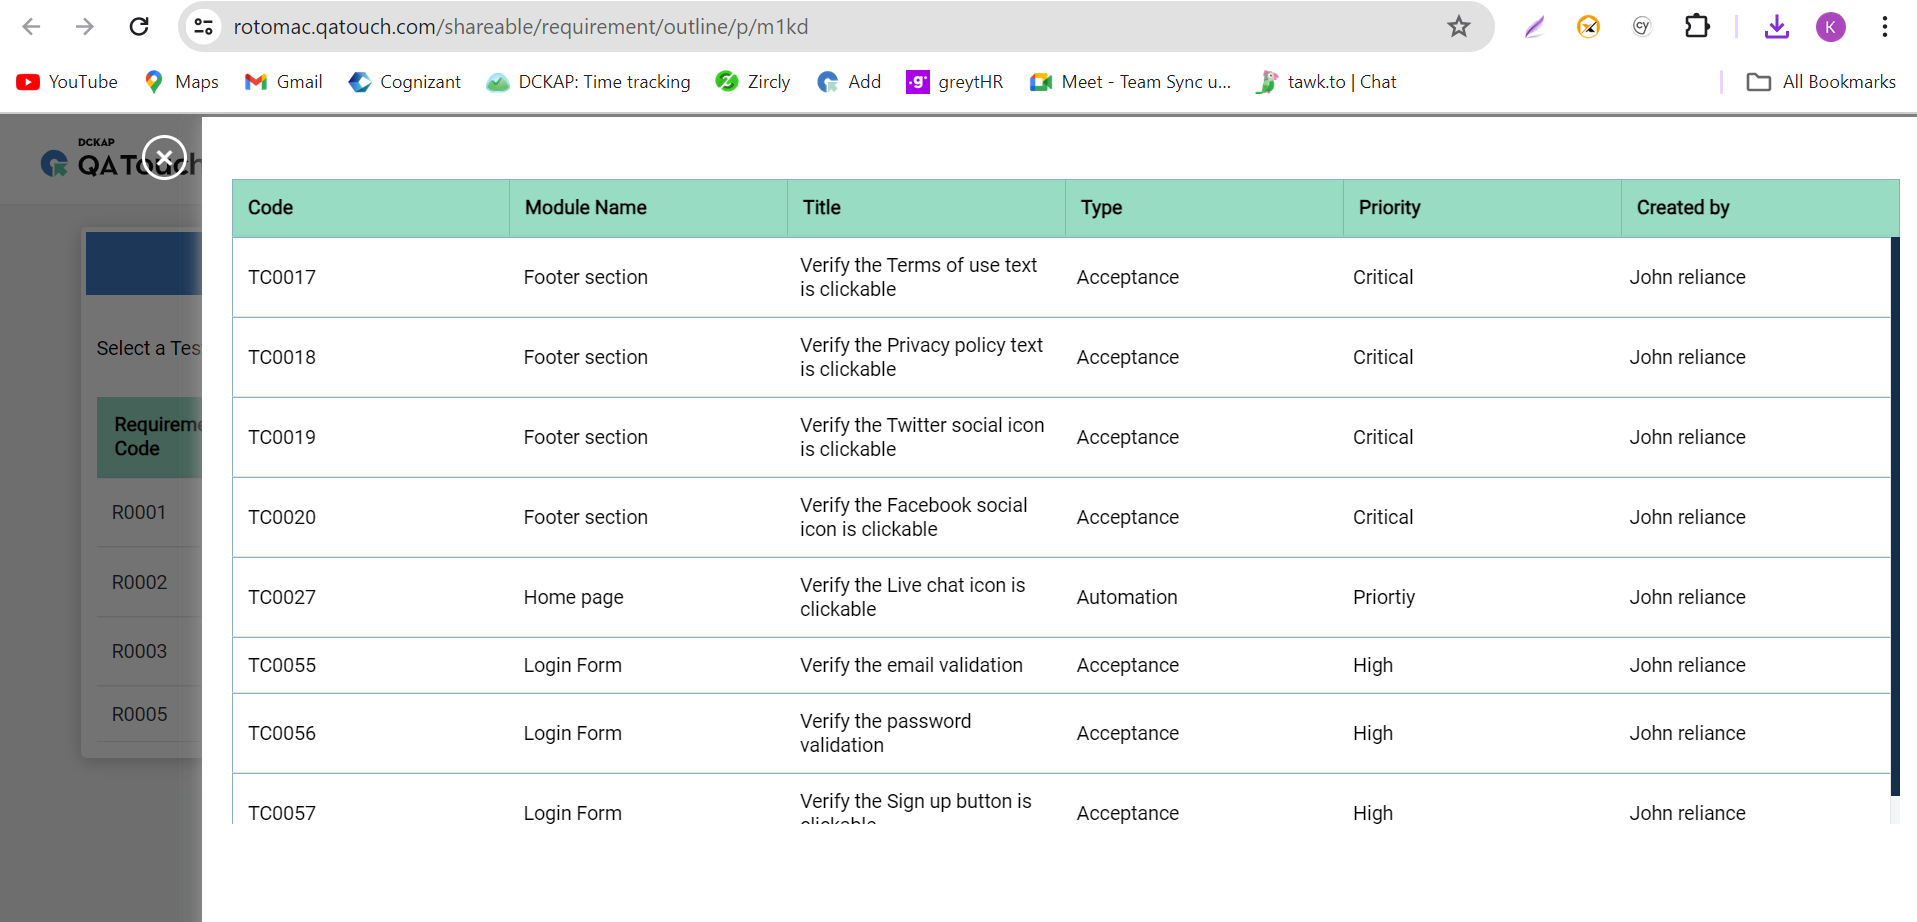Click John reliance in TC0020 row

(1687, 518)
